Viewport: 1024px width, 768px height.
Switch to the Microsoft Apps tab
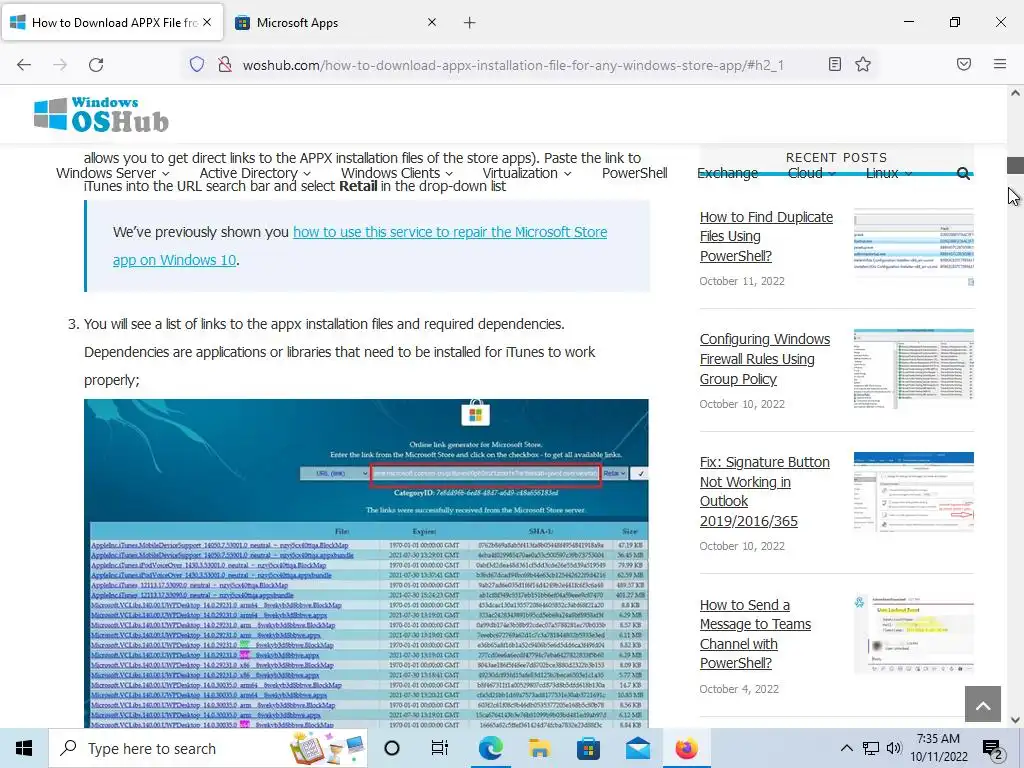point(335,23)
